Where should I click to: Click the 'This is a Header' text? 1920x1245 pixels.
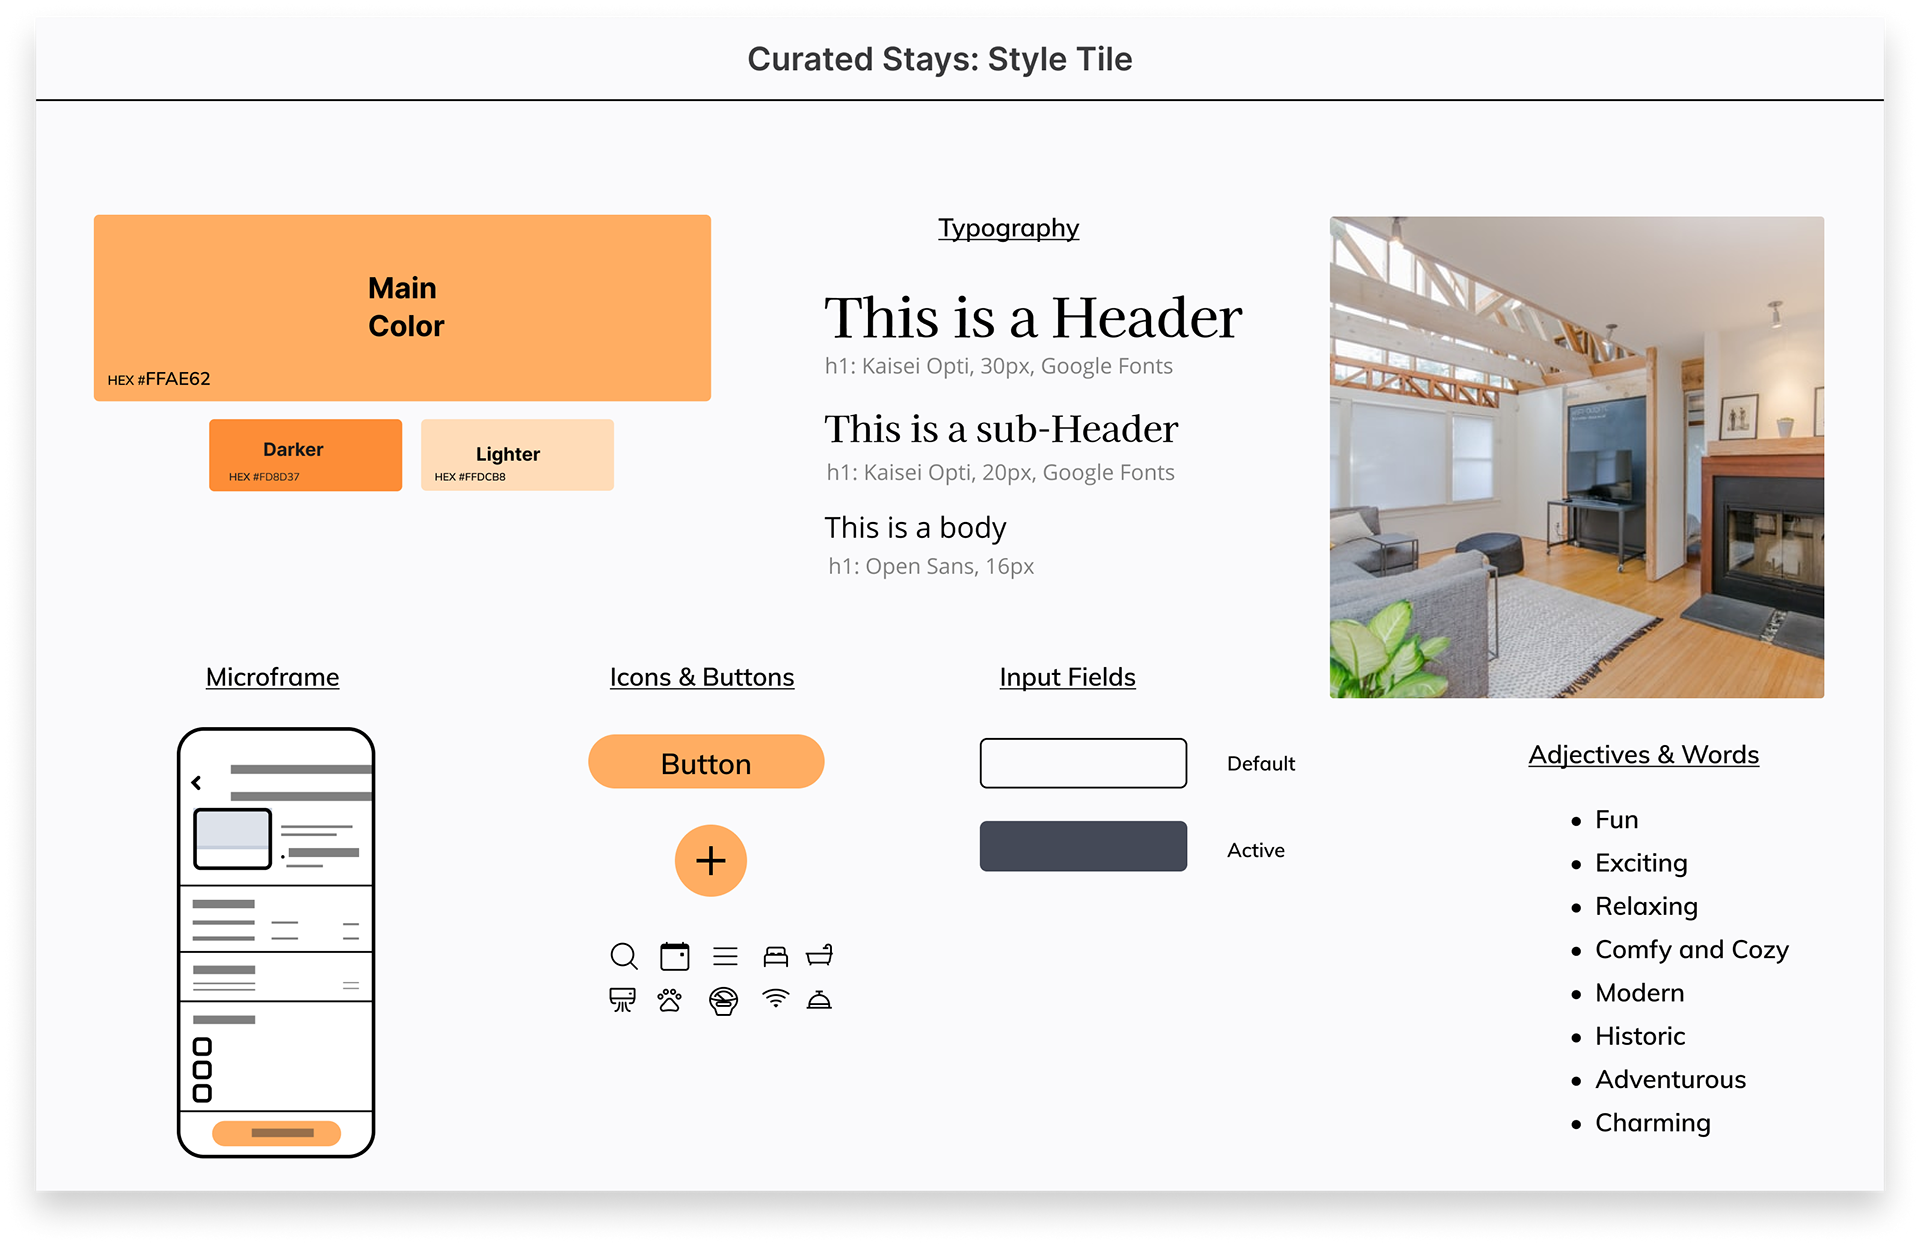(1033, 317)
